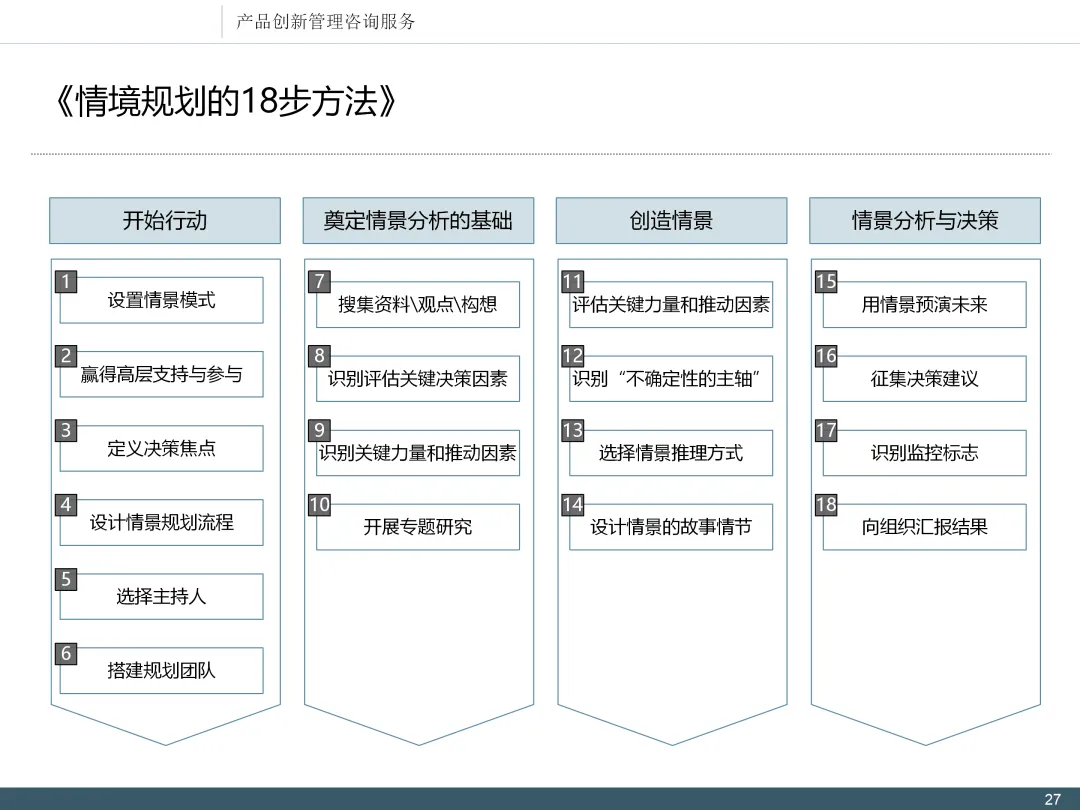Click the step box 定义决策焦点
This screenshot has width=1080, height=810.
click(161, 448)
